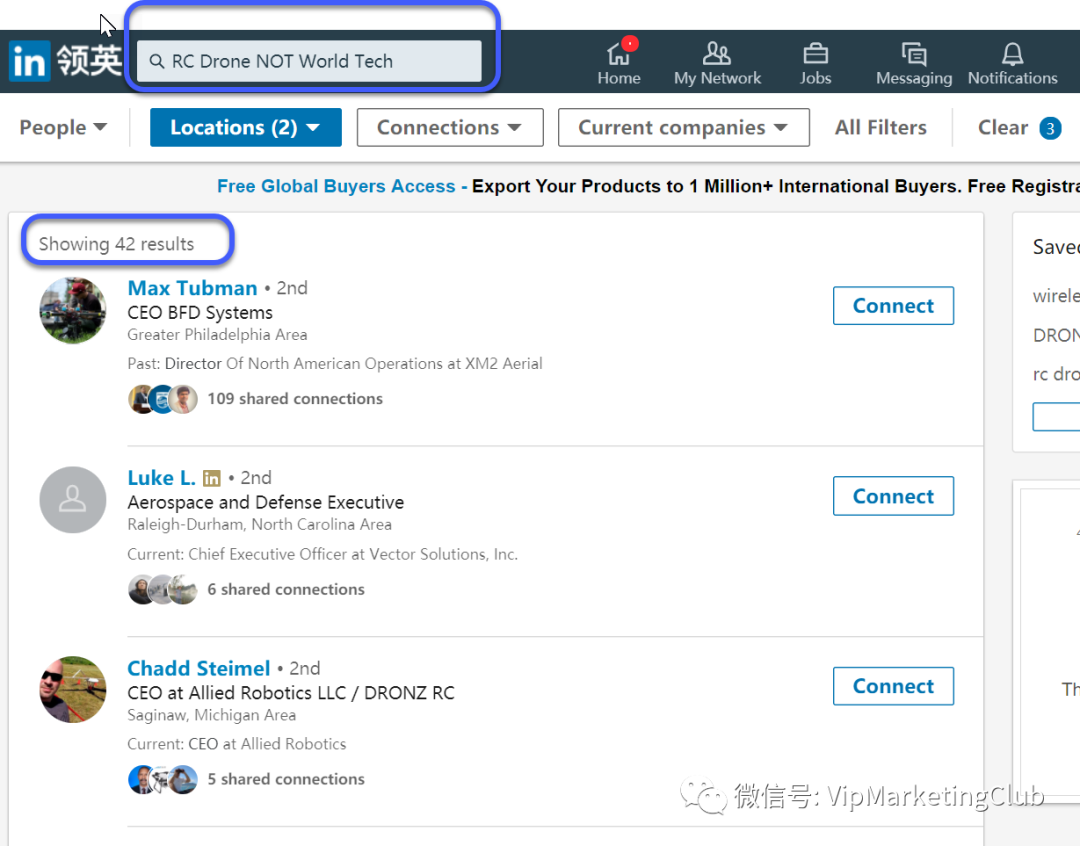Click 'CEO BFD Systems' headline

(x=200, y=313)
